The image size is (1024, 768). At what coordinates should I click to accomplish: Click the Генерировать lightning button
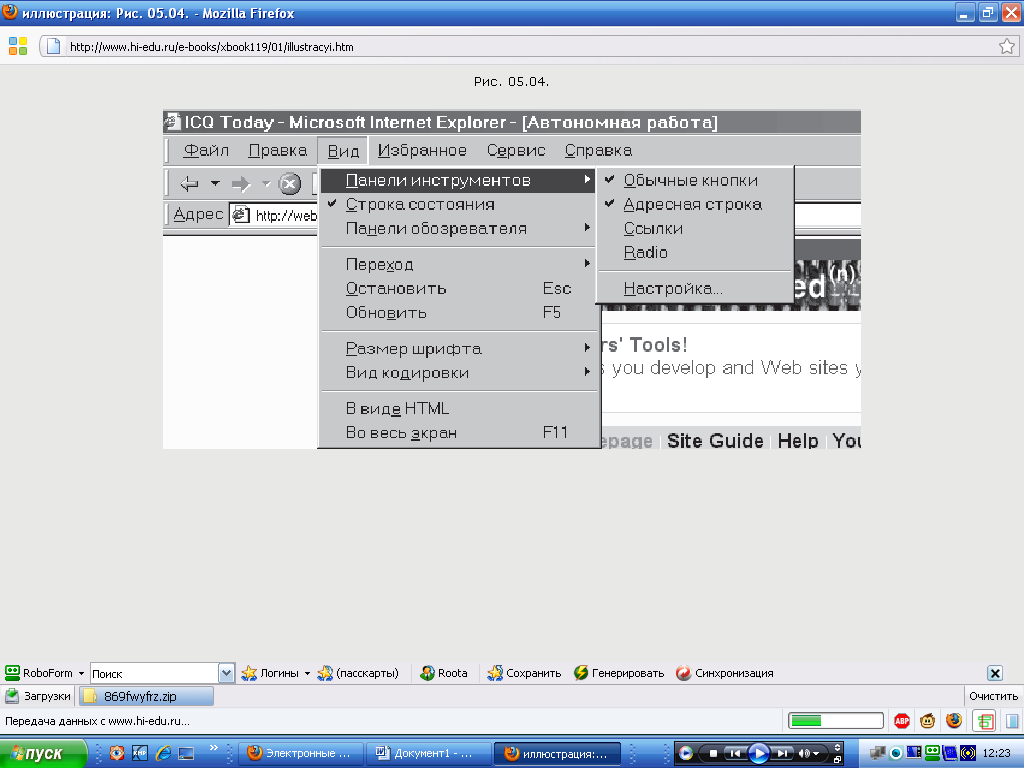click(618, 673)
